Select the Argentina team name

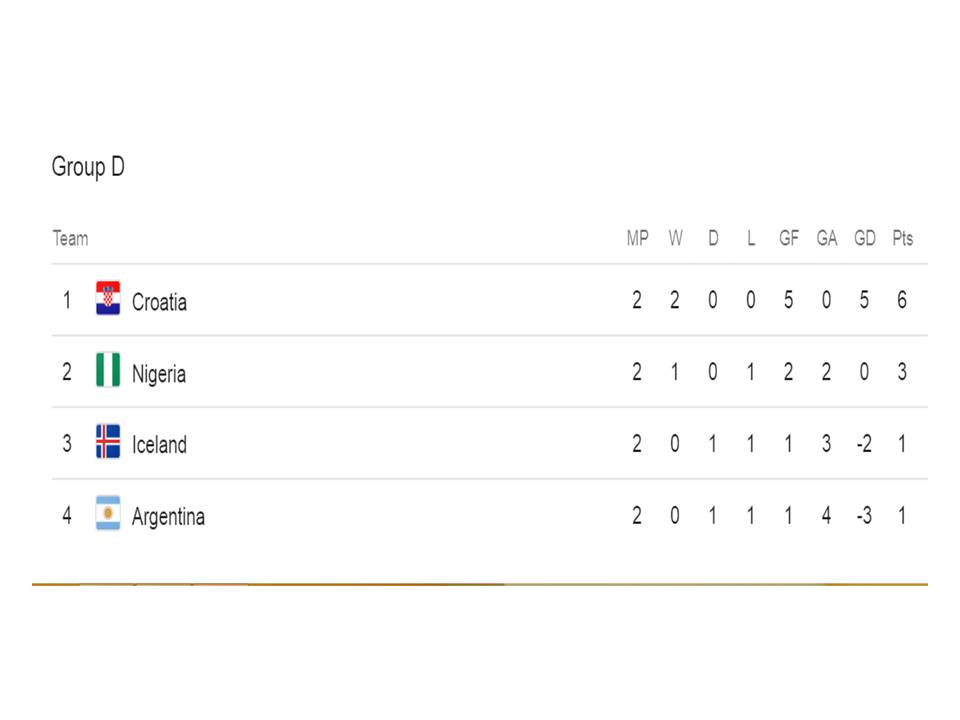click(x=168, y=517)
